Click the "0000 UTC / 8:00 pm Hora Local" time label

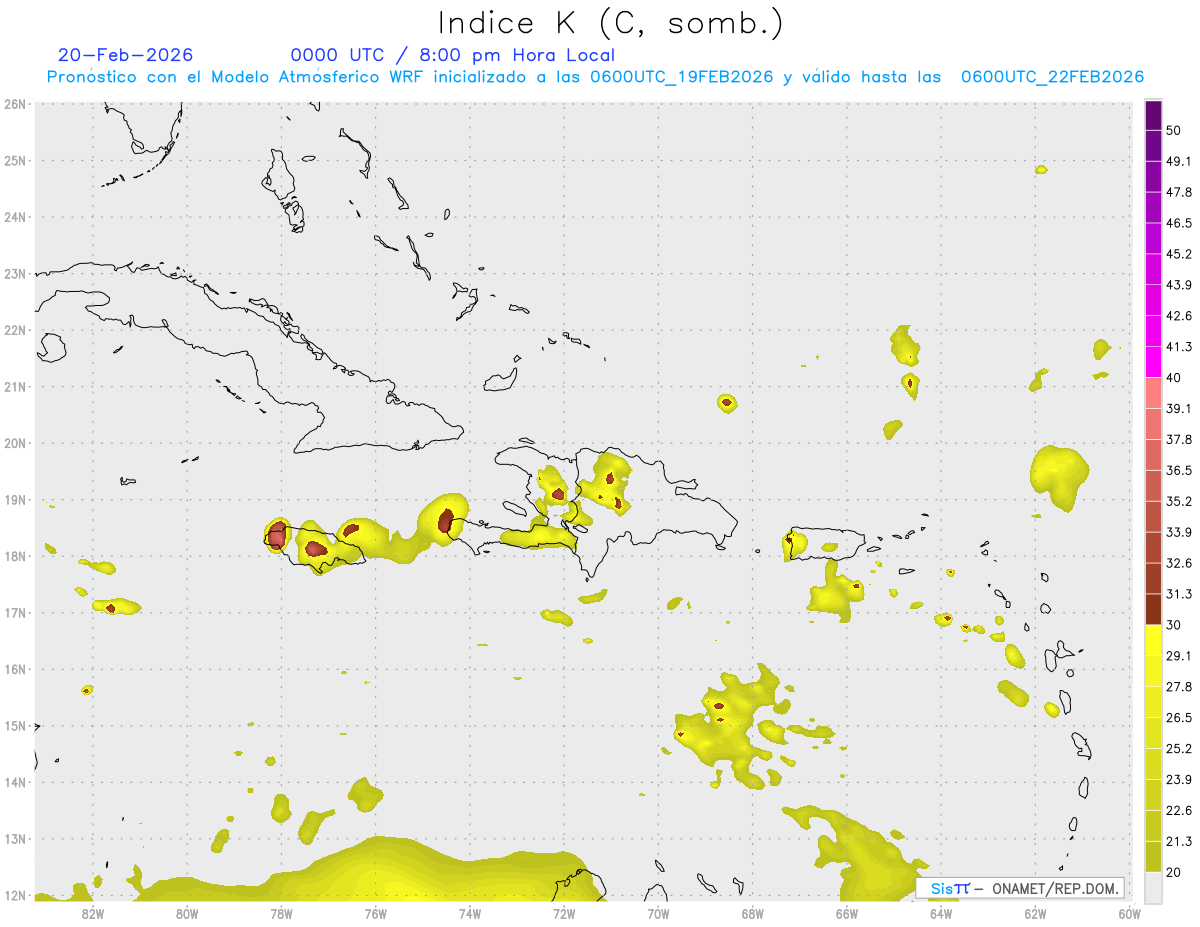[x=452, y=55]
